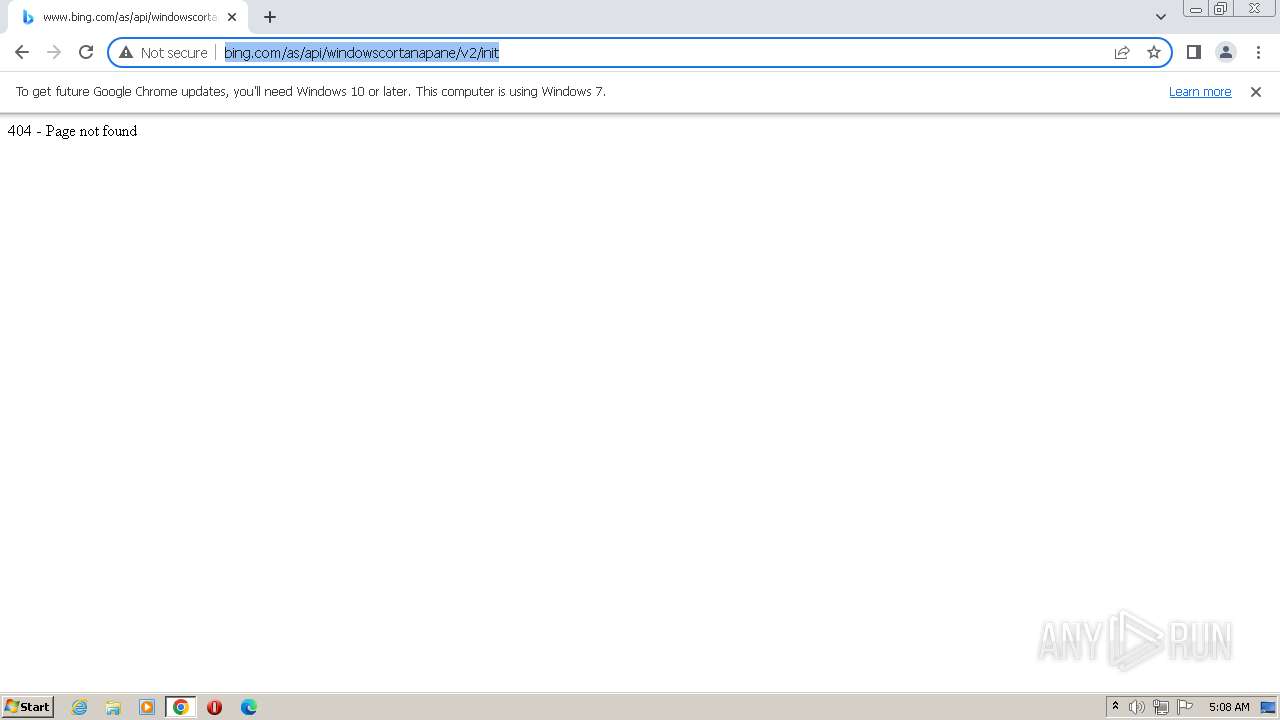Bookmark this page with the star

click(x=1154, y=52)
